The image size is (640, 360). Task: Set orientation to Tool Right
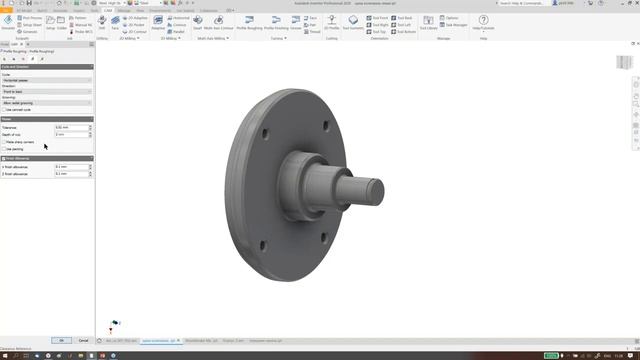tap(377, 25)
